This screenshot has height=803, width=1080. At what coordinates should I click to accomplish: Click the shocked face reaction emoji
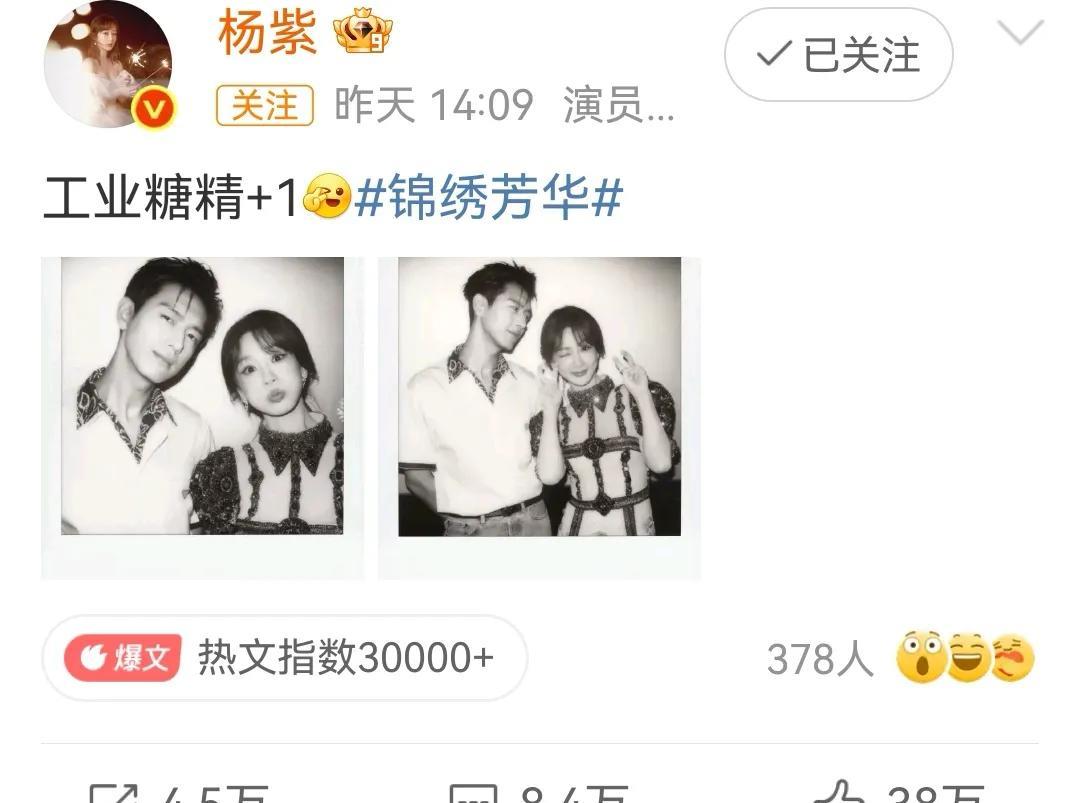[x=921, y=657]
